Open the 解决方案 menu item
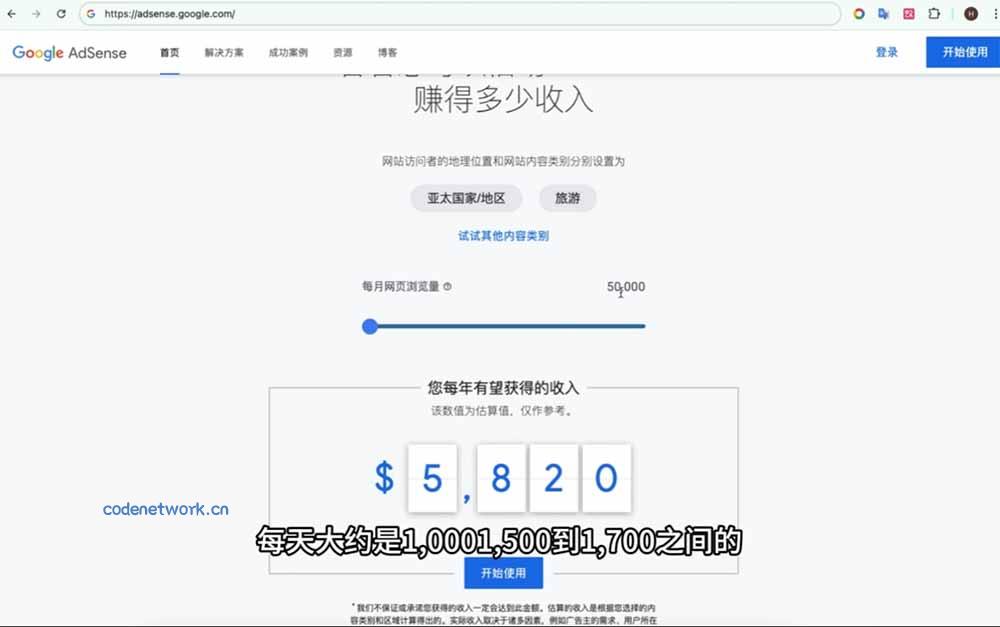Image resolution: width=1000 pixels, height=627 pixels. 224,53
